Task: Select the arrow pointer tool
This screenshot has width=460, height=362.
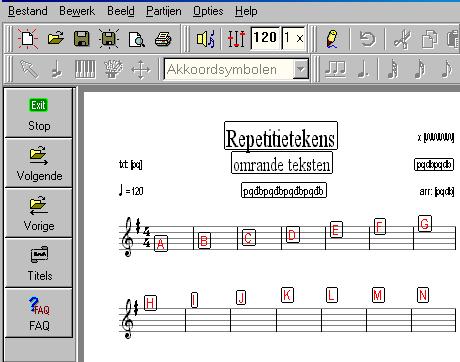Action: pyautogui.click(x=29, y=69)
